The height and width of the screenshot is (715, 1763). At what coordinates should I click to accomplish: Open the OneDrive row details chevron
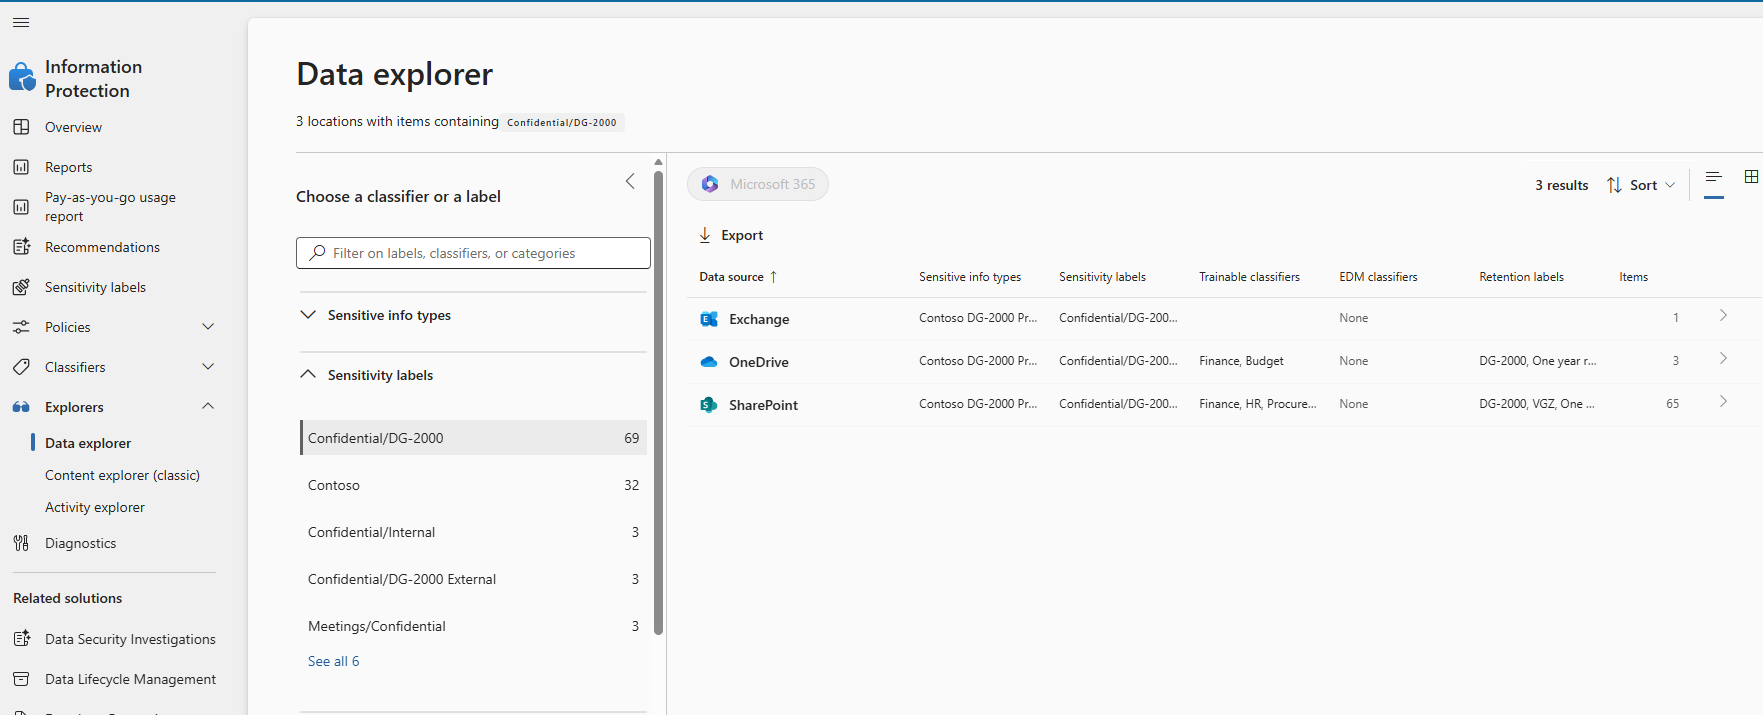(1723, 358)
